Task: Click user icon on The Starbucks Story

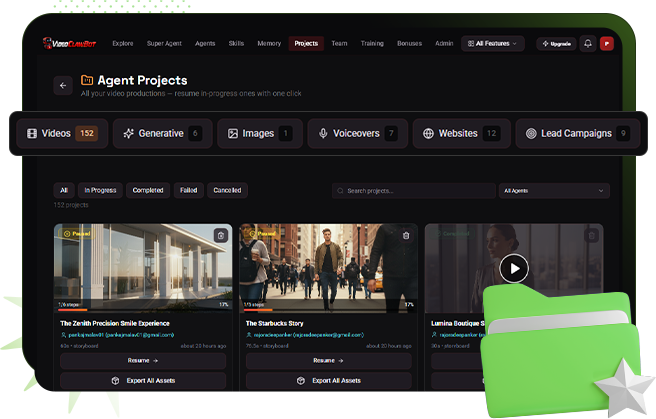Action: tap(249, 335)
